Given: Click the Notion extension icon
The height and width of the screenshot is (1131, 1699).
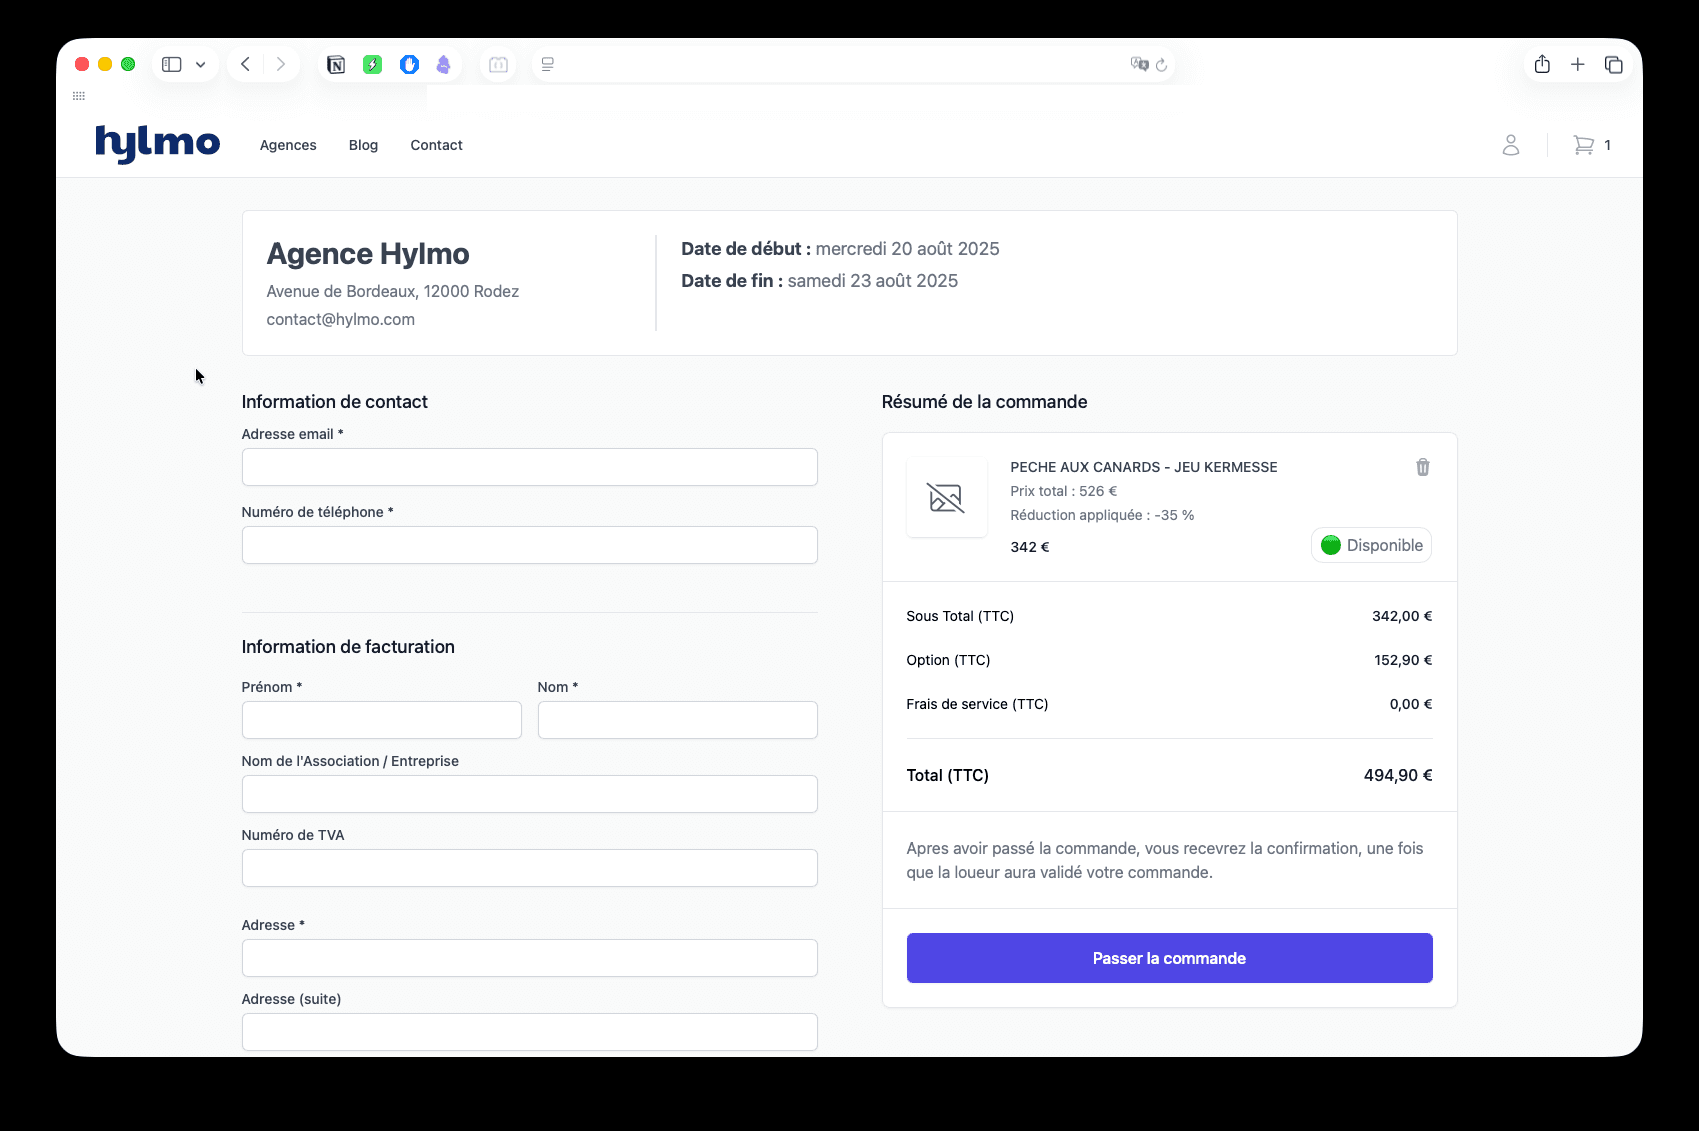Looking at the screenshot, I should point(336,65).
